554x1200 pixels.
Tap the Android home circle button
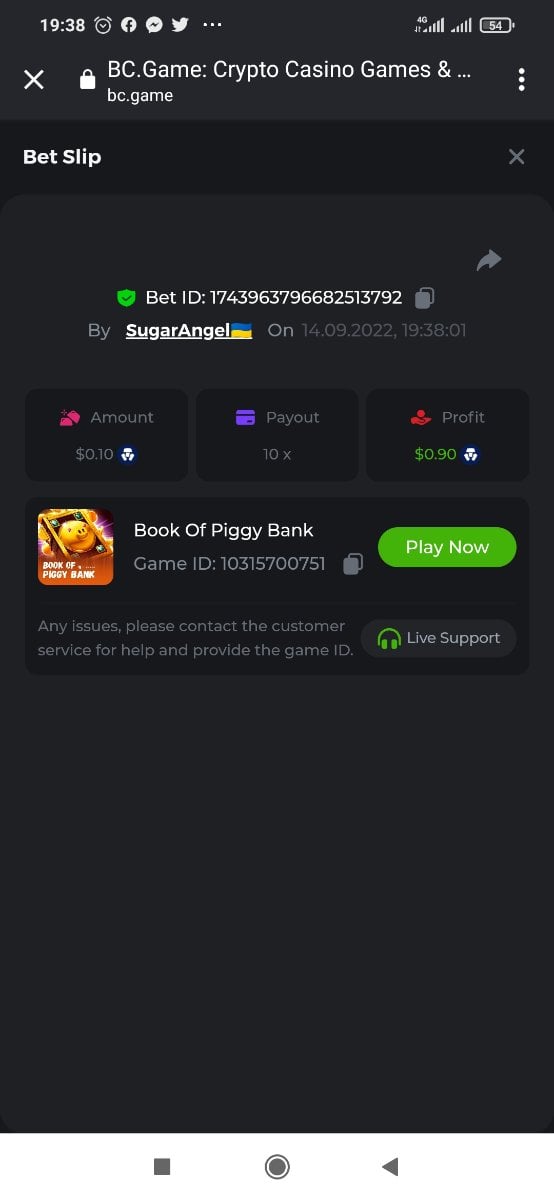pyautogui.click(x=277, y=1166)
